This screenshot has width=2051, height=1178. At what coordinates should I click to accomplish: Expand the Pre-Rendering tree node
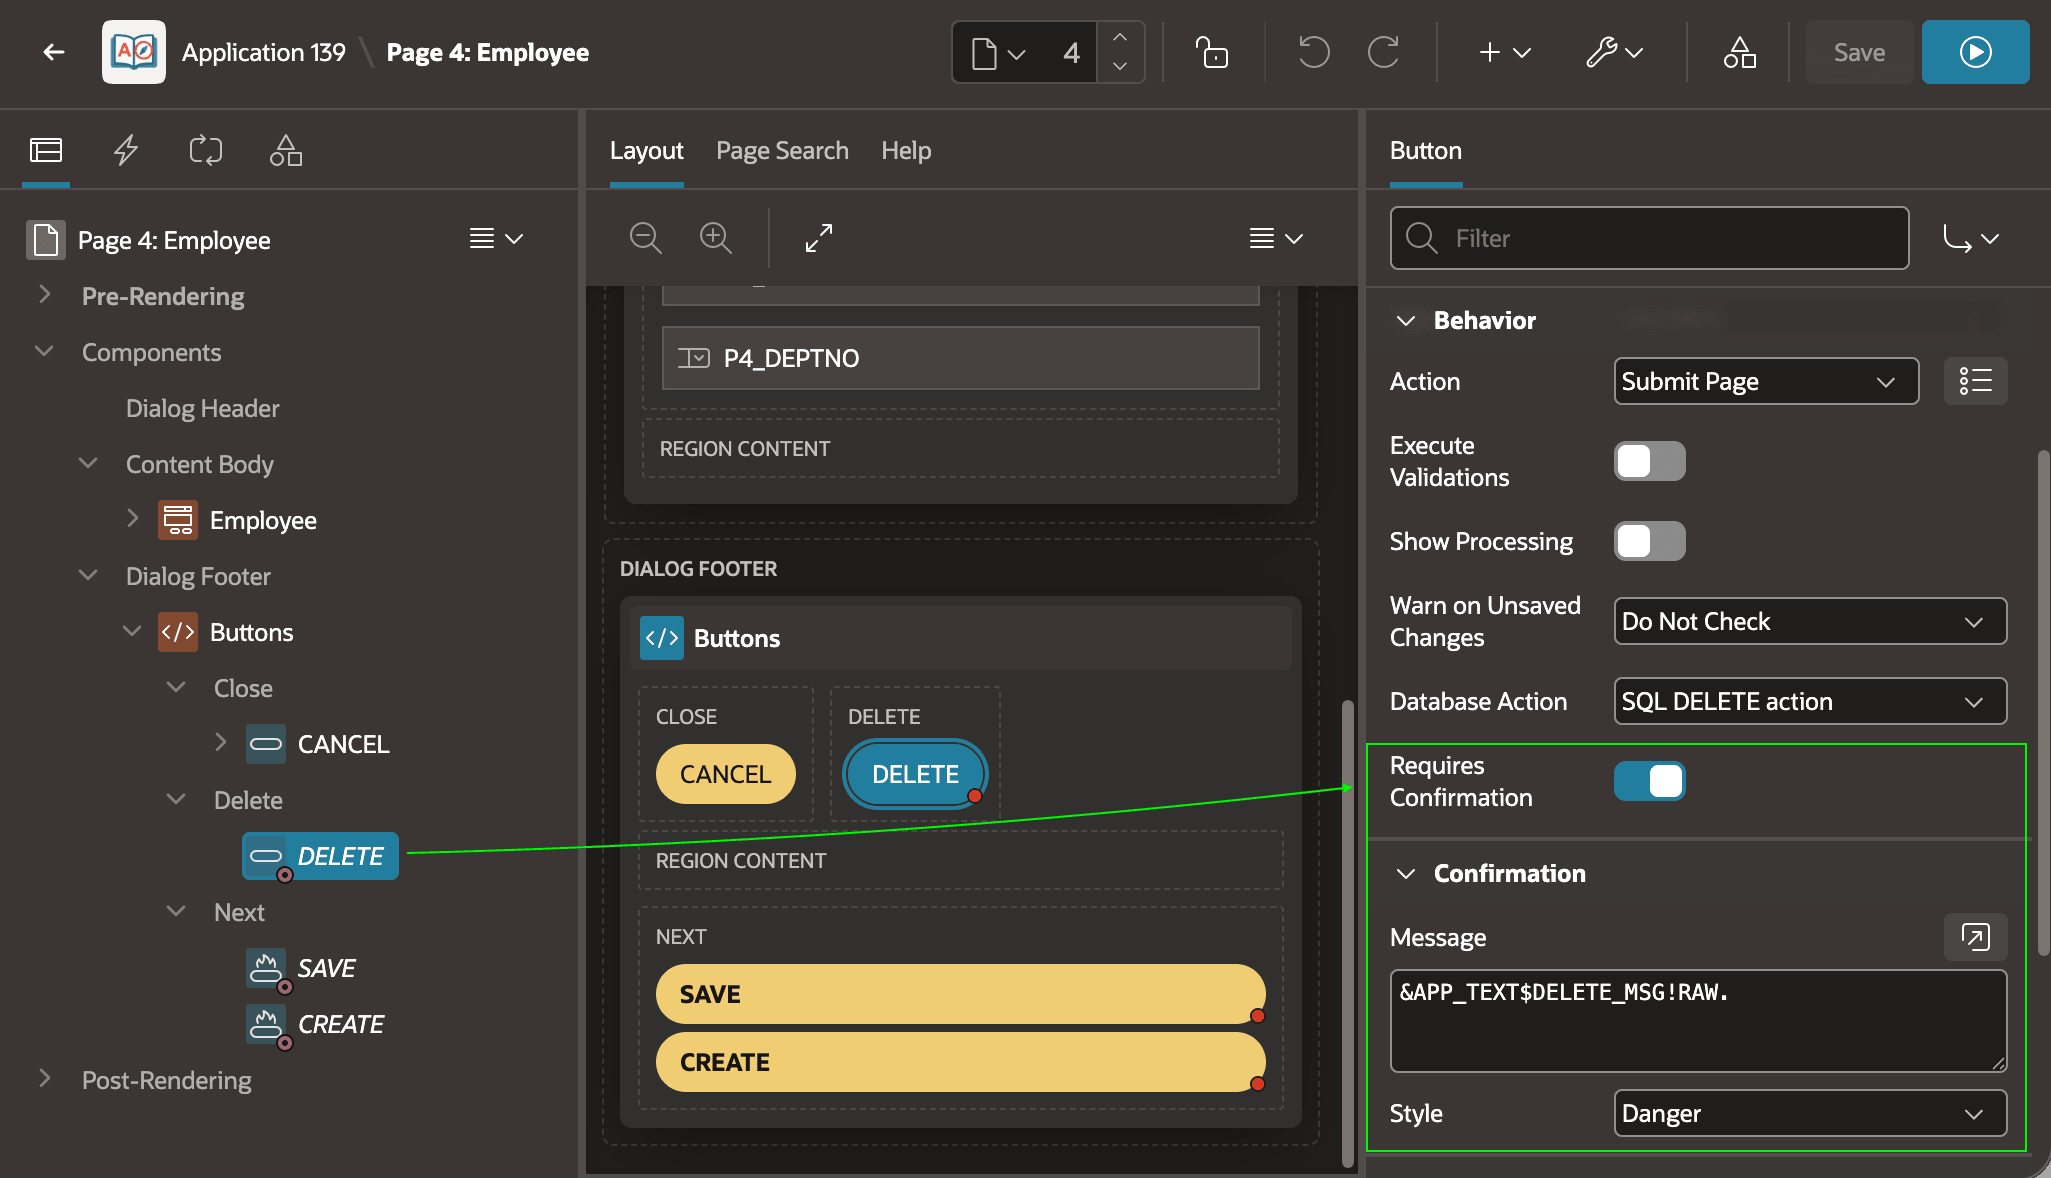(x=45, y=295)
